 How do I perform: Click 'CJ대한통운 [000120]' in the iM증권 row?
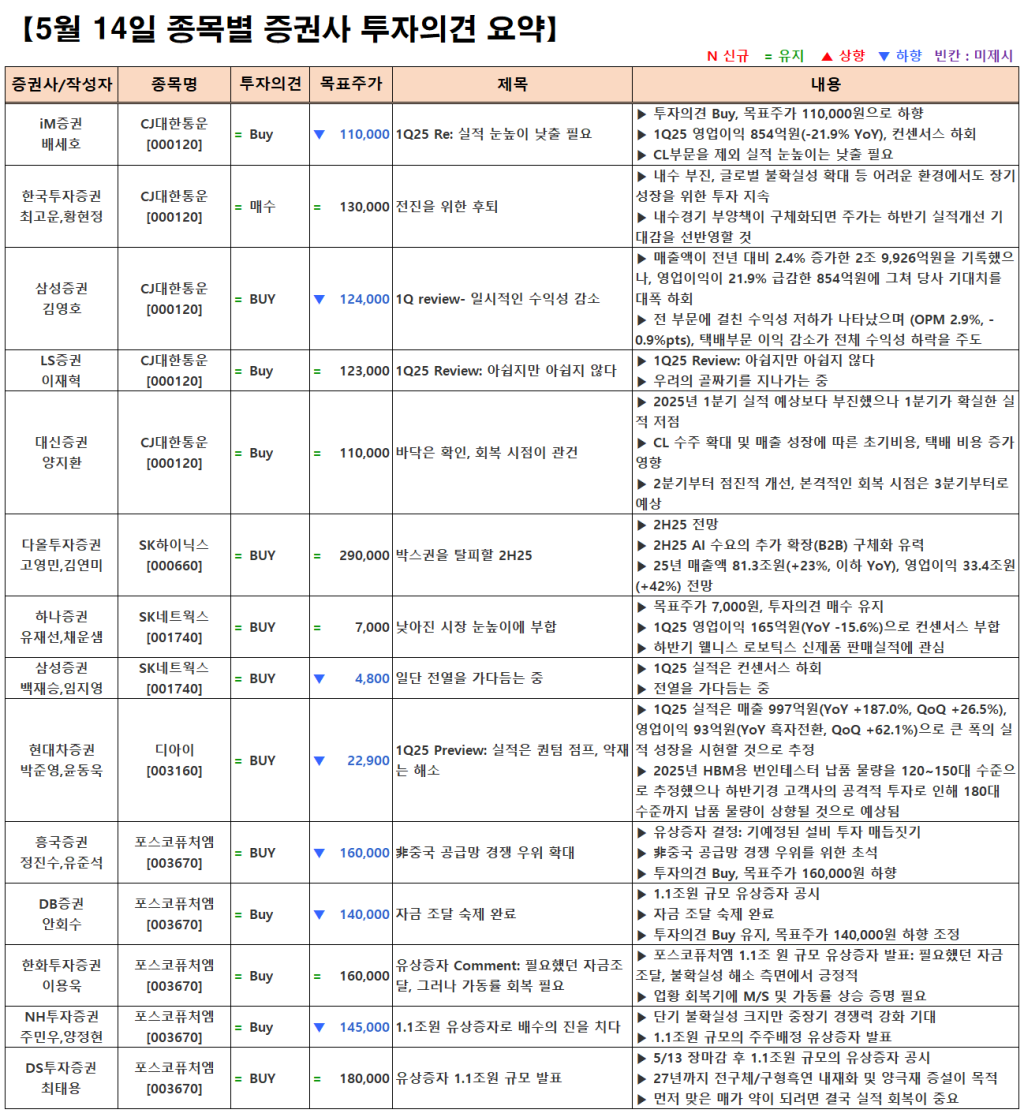click(x=175, y=134)
